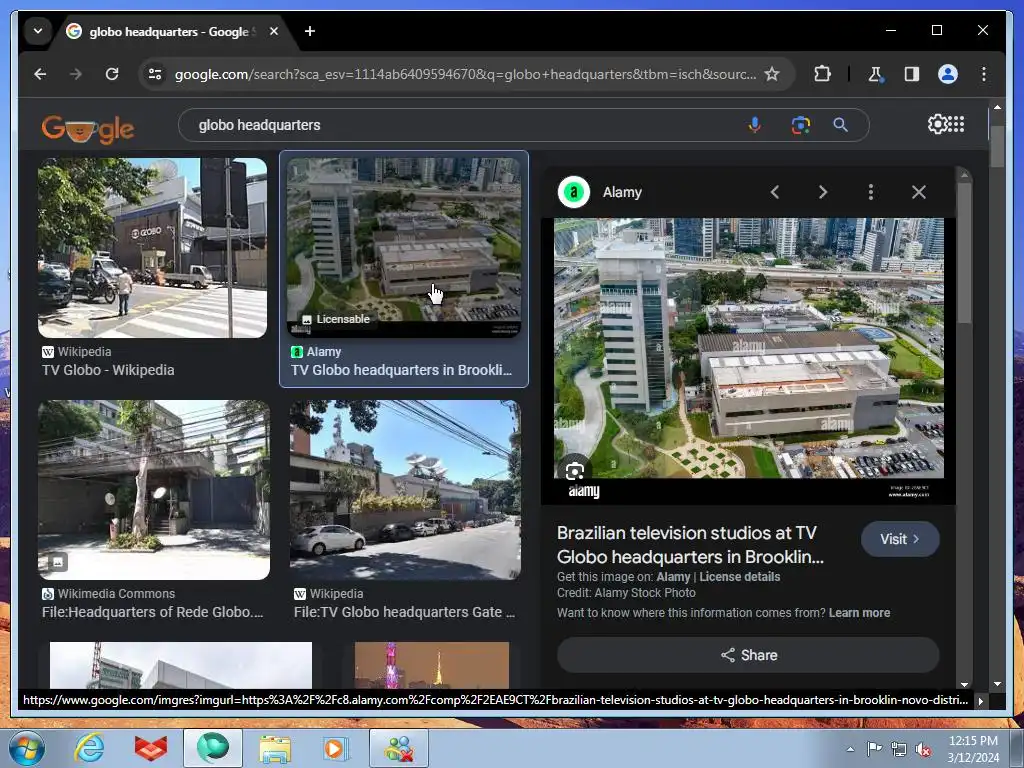The image size is (1024, 768).
Task: Select the Alamy TV Globo aerial thumbnail
Action: 404,248
